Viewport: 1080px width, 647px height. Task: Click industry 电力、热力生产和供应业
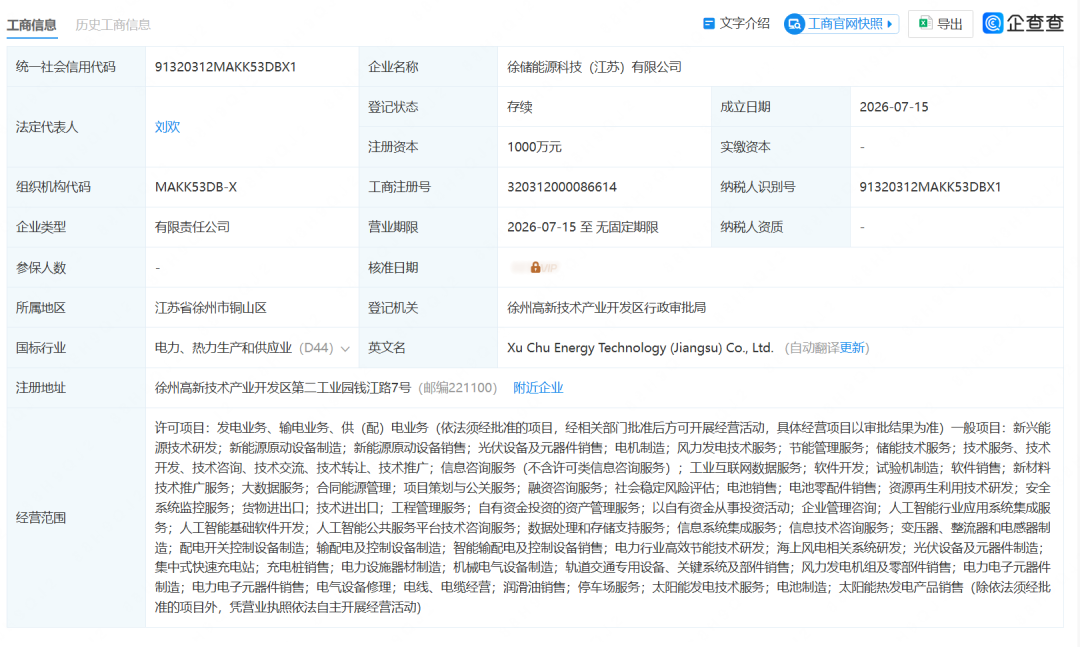[223, 348]
